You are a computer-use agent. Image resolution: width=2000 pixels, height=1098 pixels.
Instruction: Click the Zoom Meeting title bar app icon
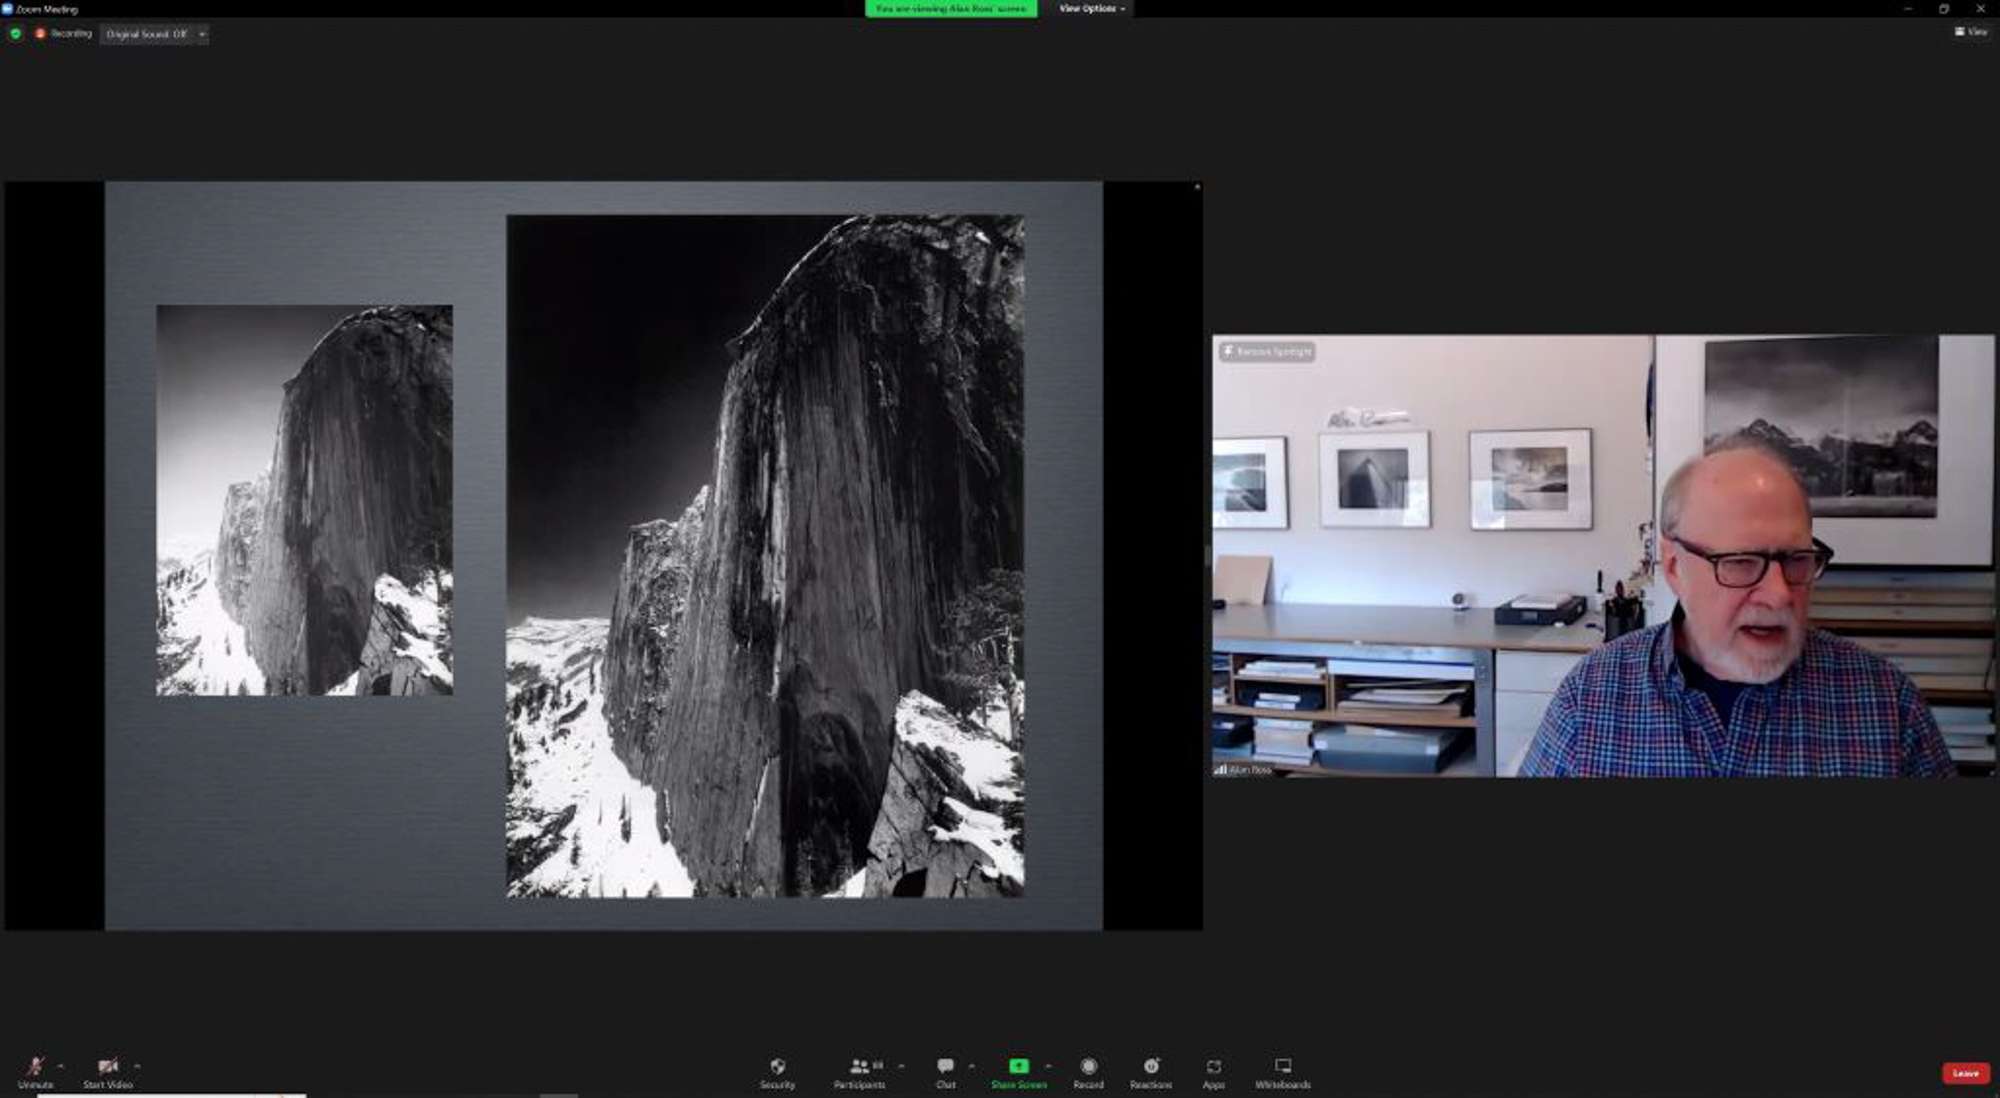click(x=7, y=8)
